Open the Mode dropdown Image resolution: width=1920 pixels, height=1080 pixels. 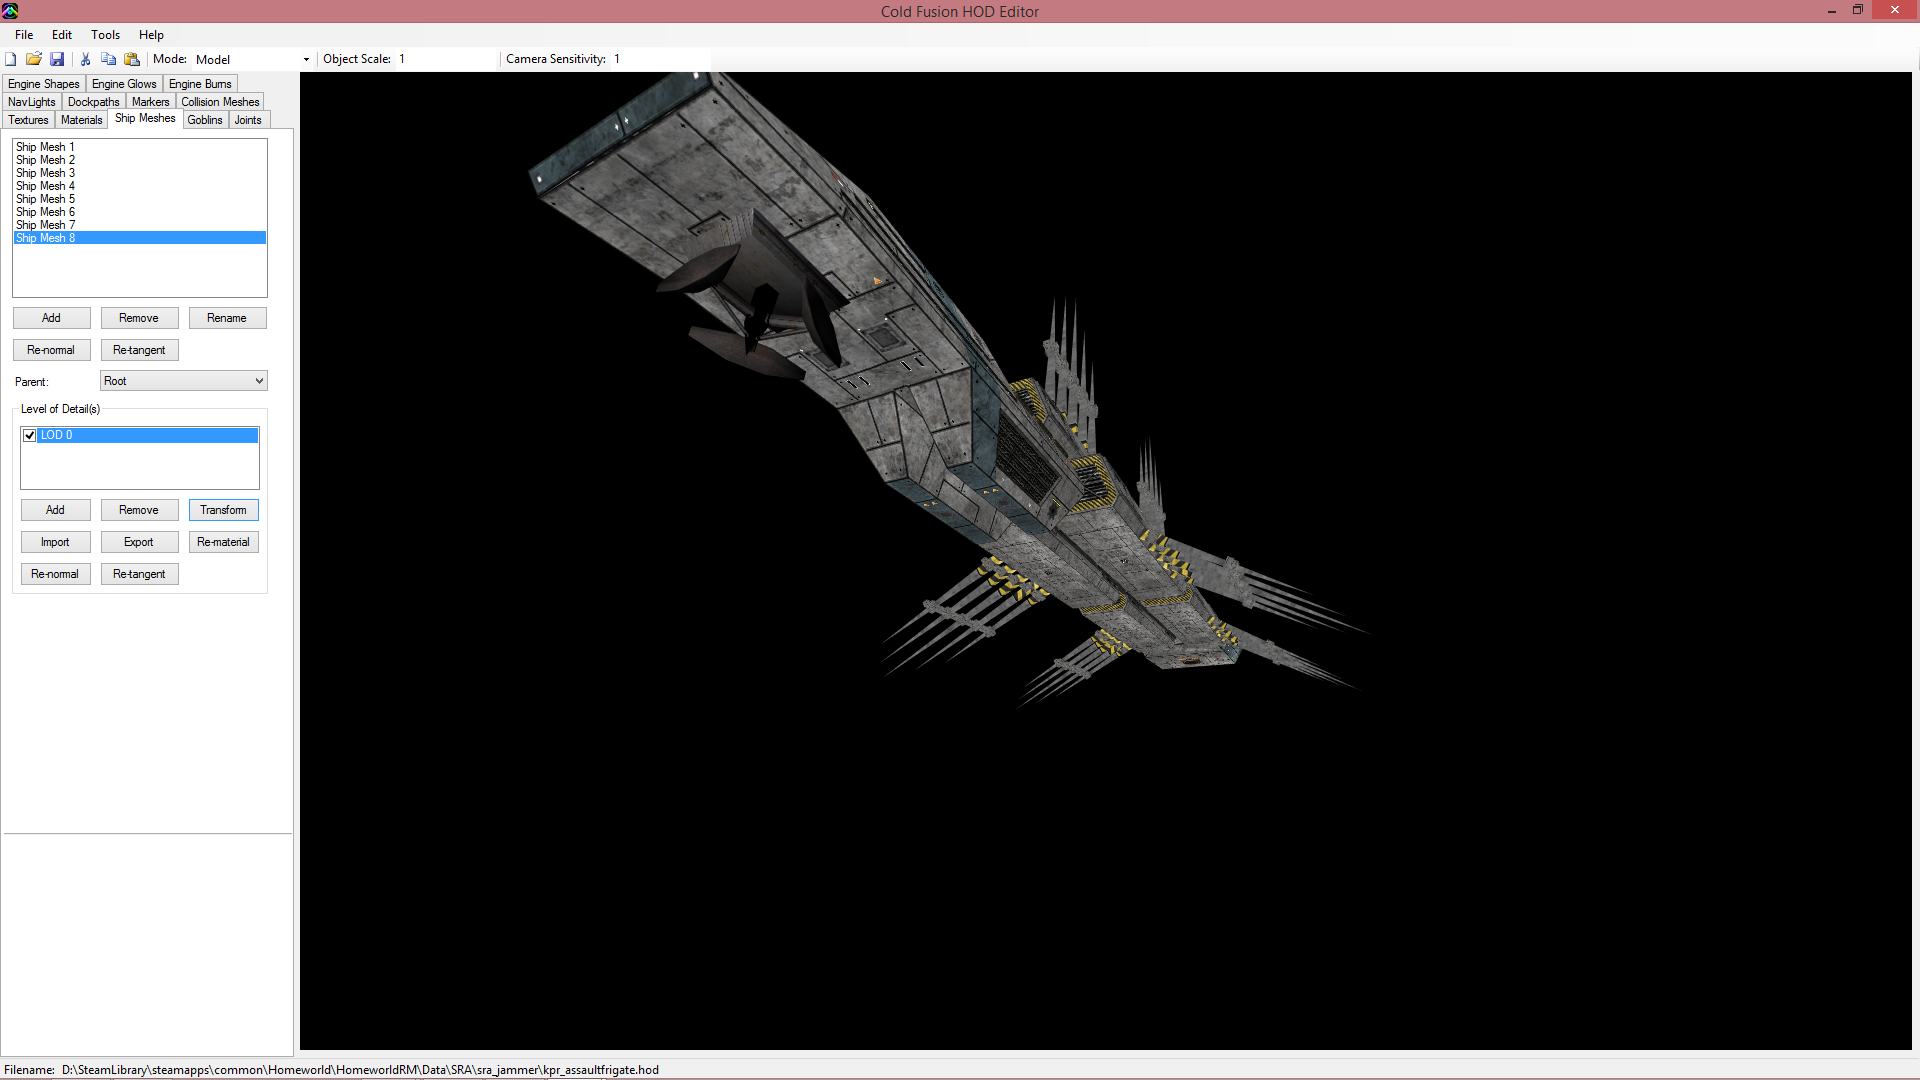pyautogui.click(x=306, y=59)
